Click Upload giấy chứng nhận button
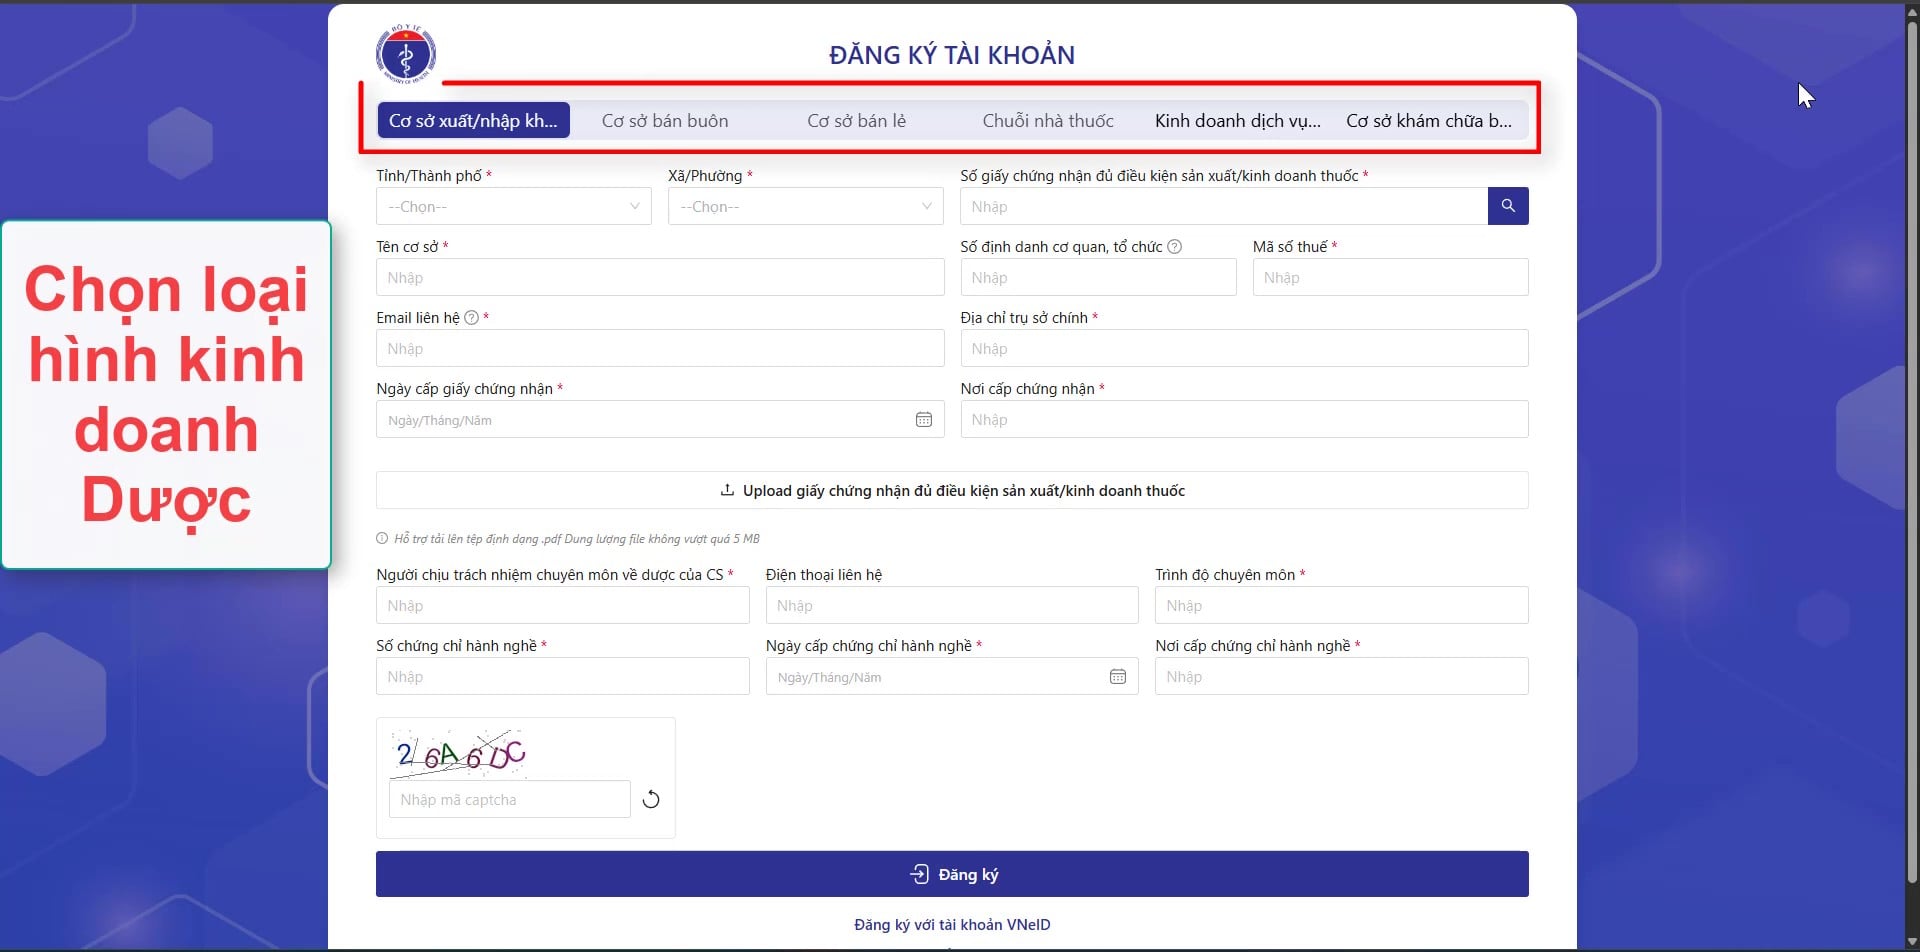This screenshot has width=1920, height=952. tap(952, 490)
